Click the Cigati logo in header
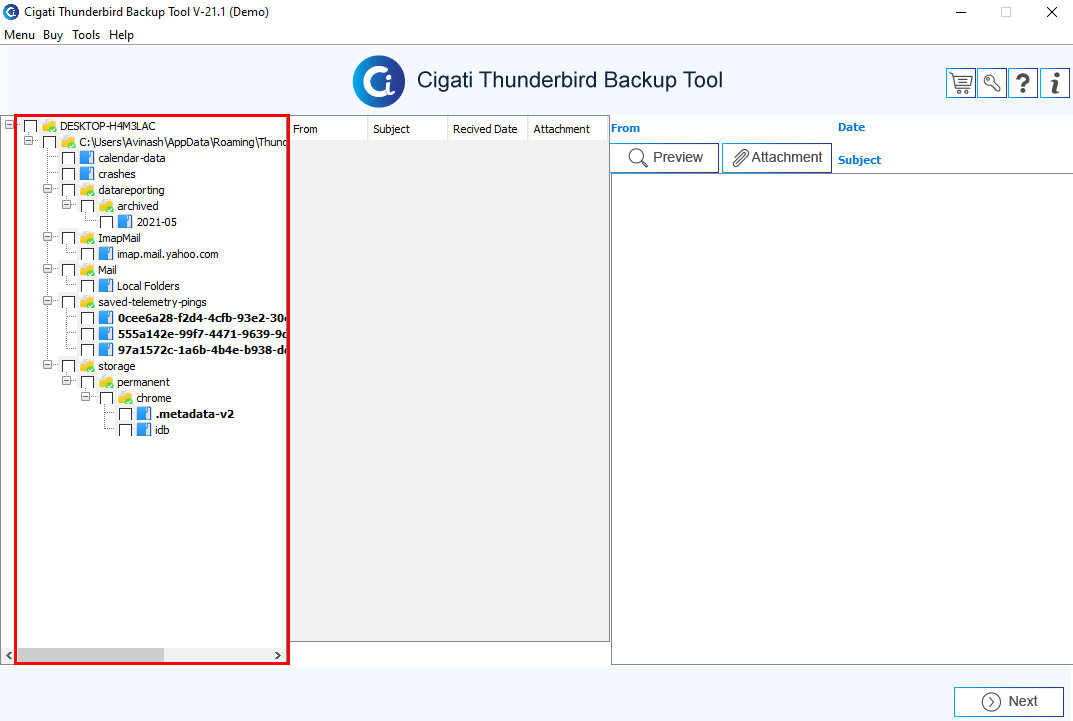This screenshot has height=721, width=1073. [378, 81]
